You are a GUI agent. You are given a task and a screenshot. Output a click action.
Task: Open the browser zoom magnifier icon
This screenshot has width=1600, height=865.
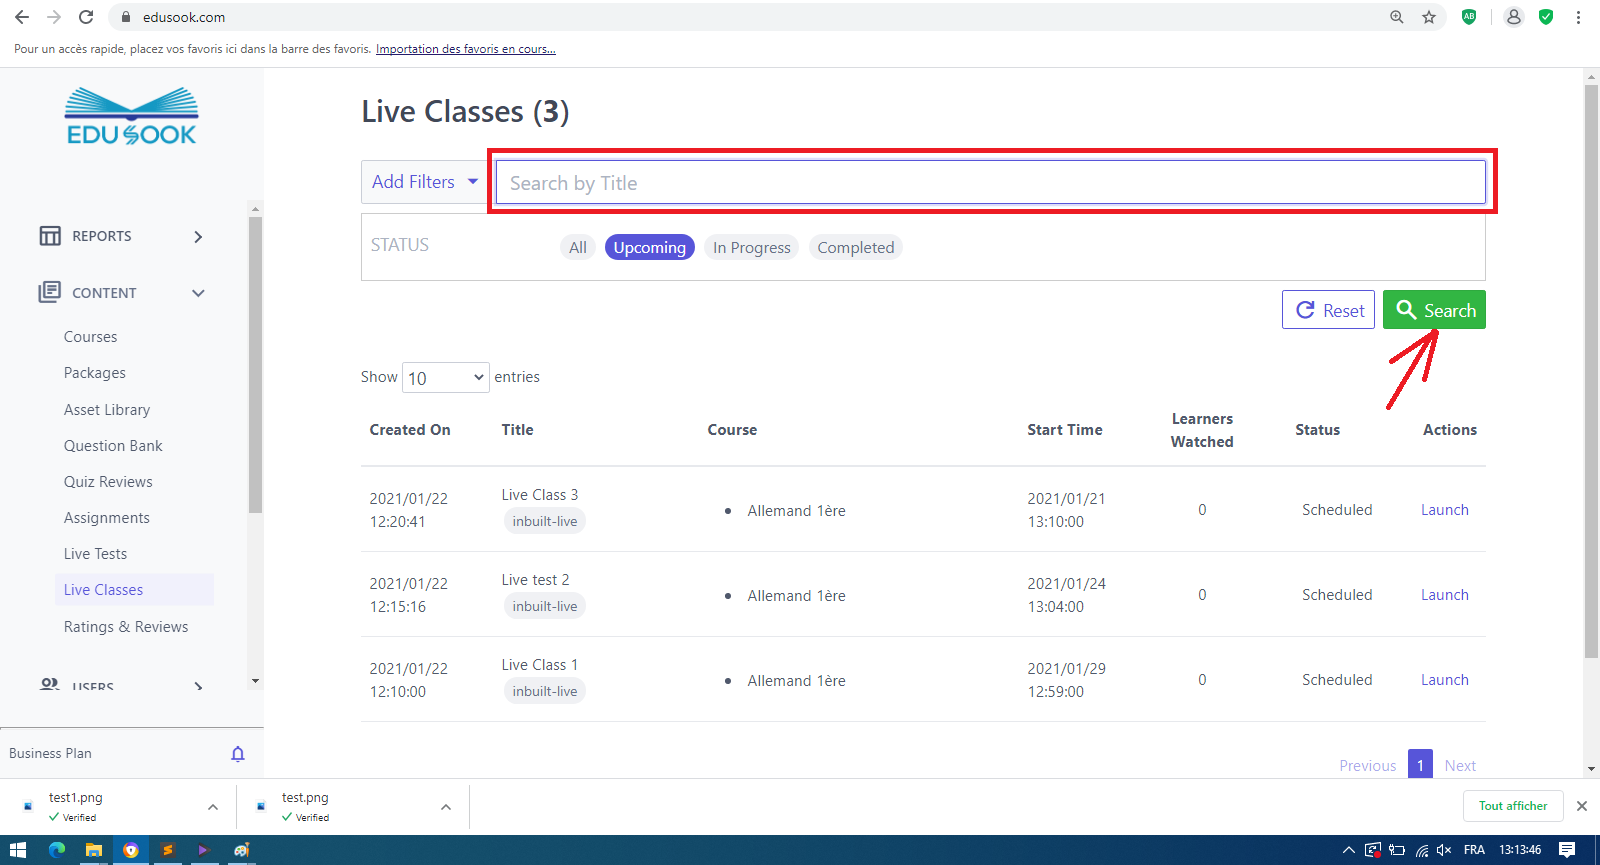click(x=1397, y=17)
